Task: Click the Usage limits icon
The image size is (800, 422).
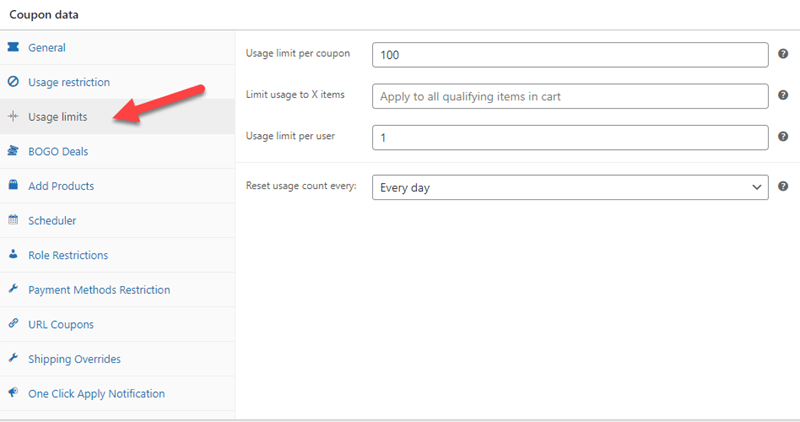Action: click(13, 116)
